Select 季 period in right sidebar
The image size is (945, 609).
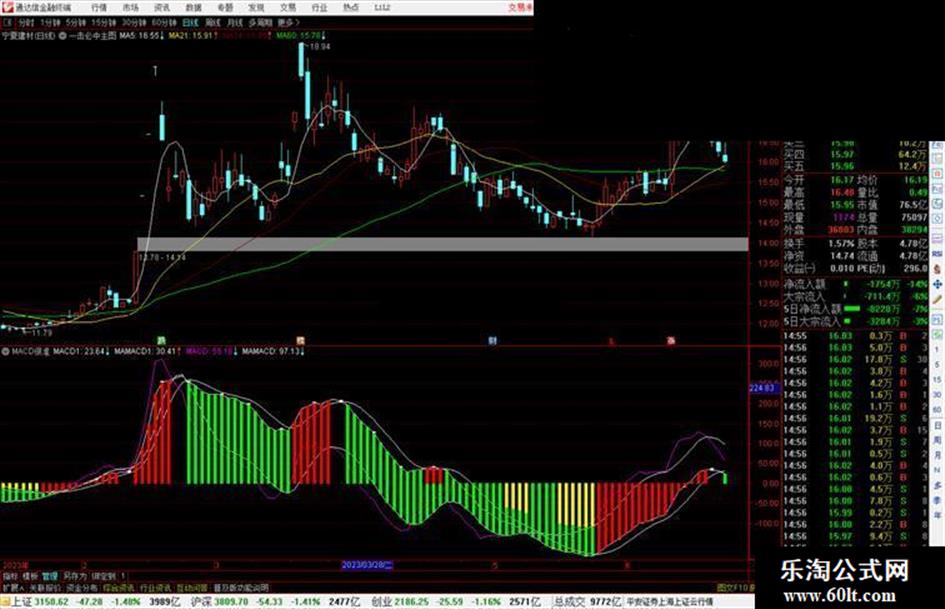coord(937,500)
